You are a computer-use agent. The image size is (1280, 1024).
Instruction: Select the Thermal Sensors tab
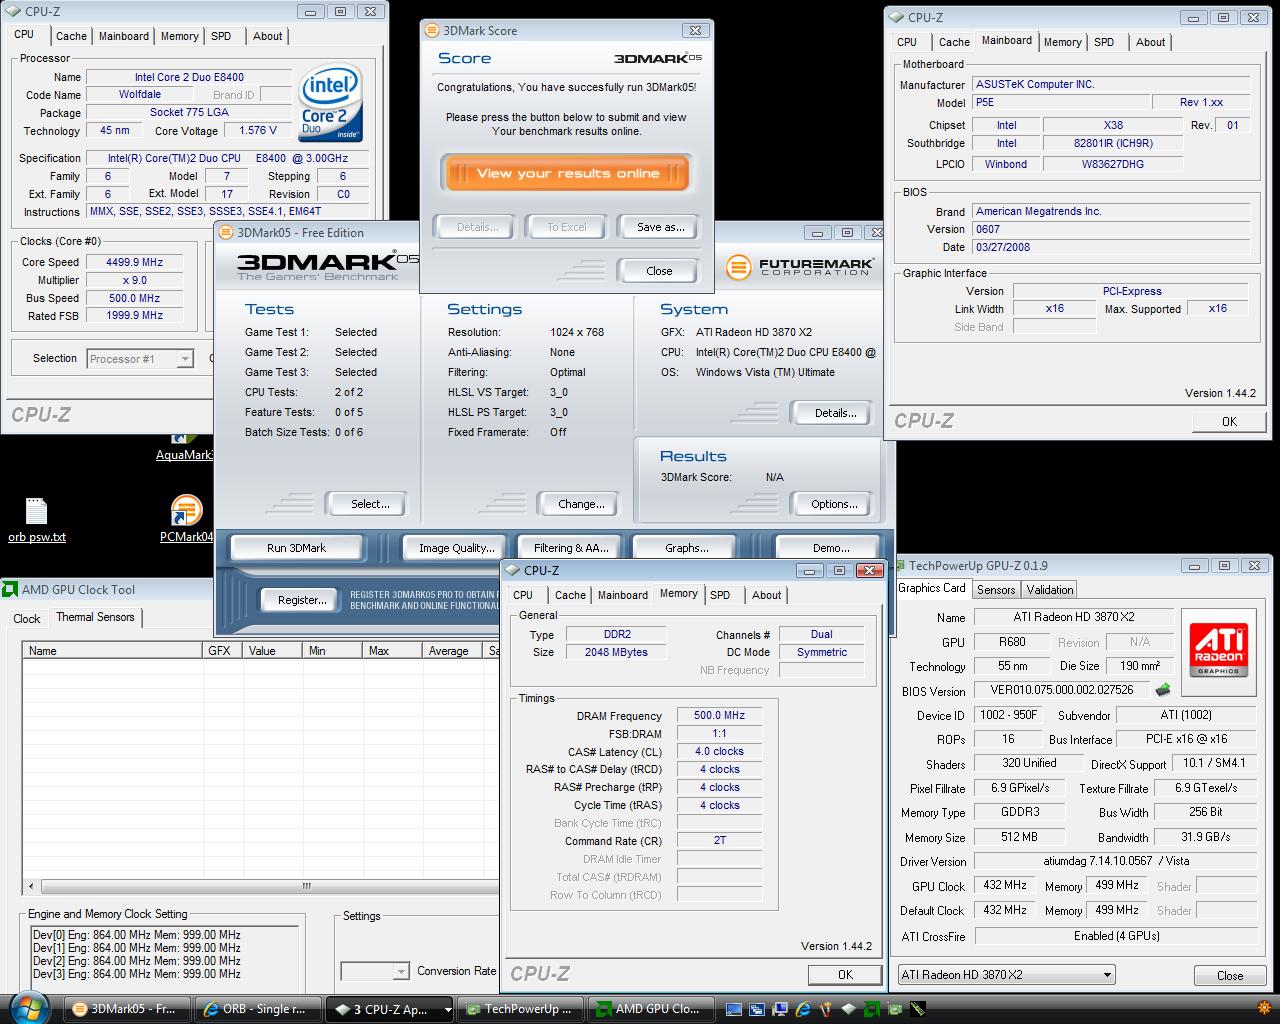click(x=95, y=617)
